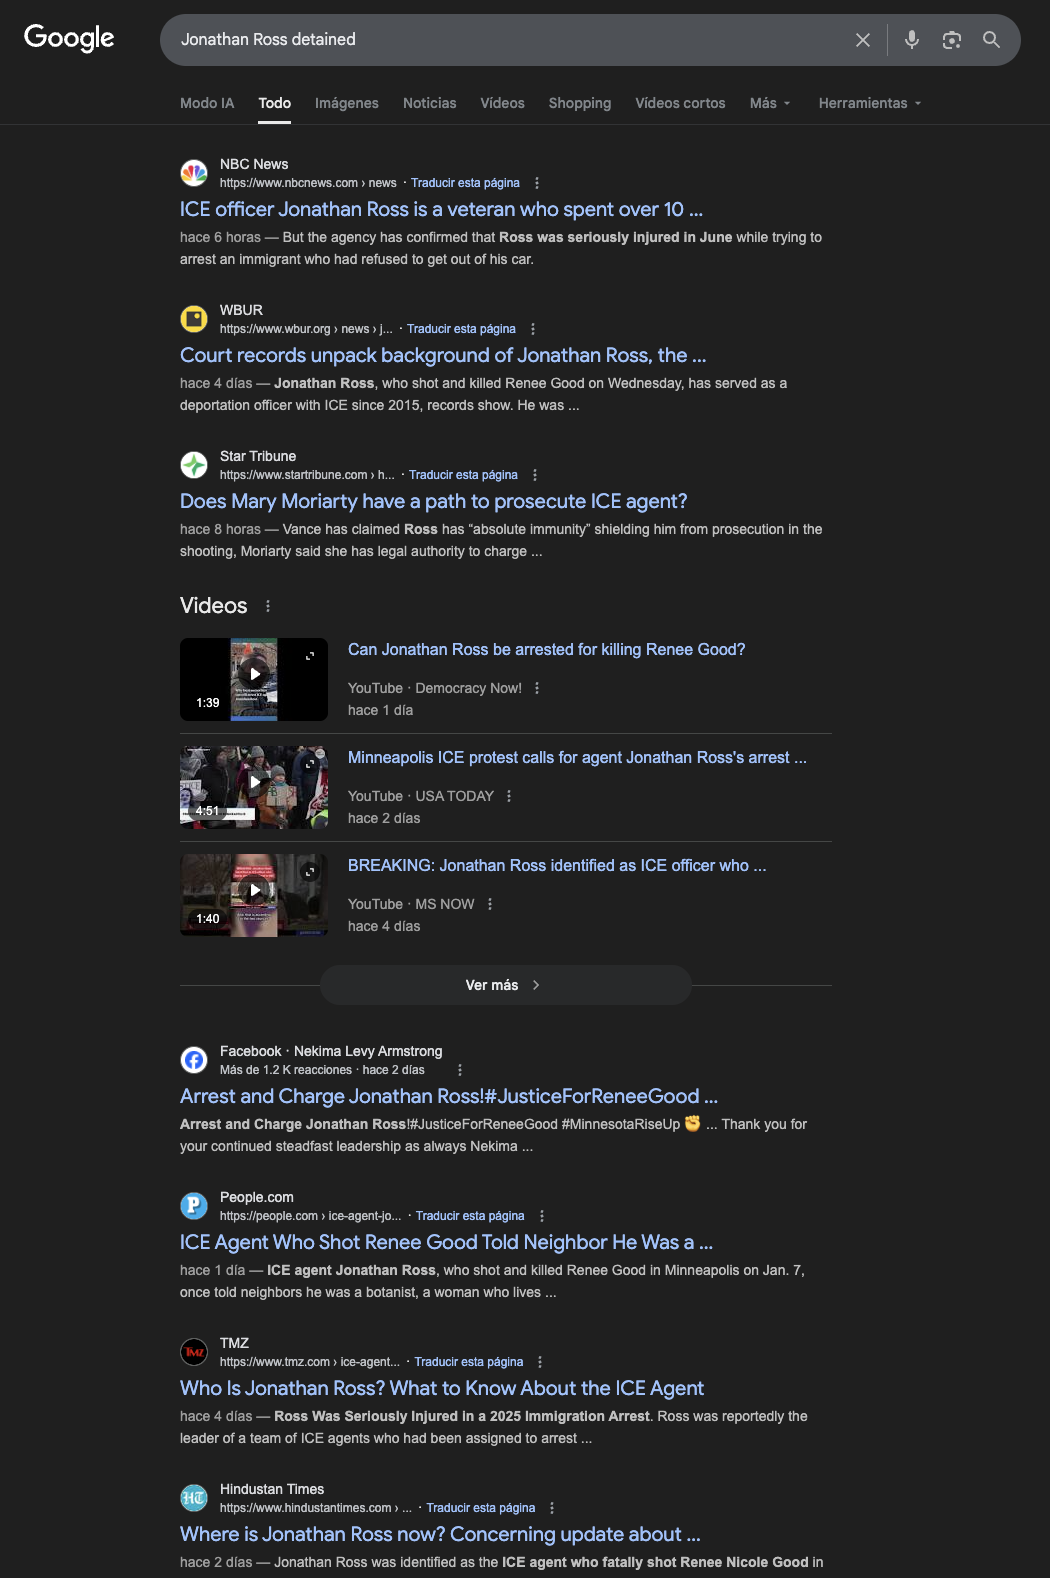1050x1578 pixels.
Task: Open WBUR court records article link
Action: point(443,355)
